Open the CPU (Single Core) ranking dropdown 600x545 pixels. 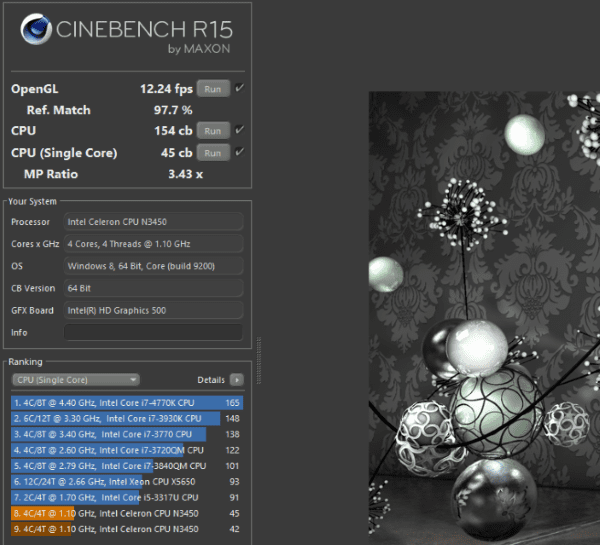(x=76, y=380)
